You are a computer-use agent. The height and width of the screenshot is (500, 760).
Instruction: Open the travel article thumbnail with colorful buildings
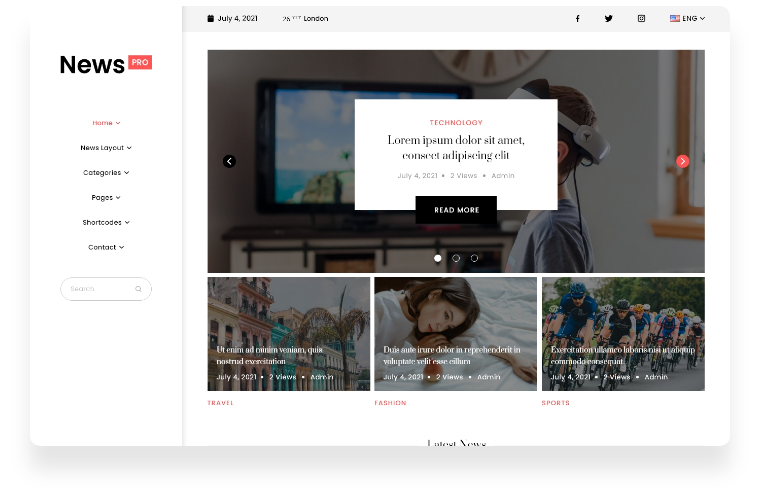tap(289, 334)
